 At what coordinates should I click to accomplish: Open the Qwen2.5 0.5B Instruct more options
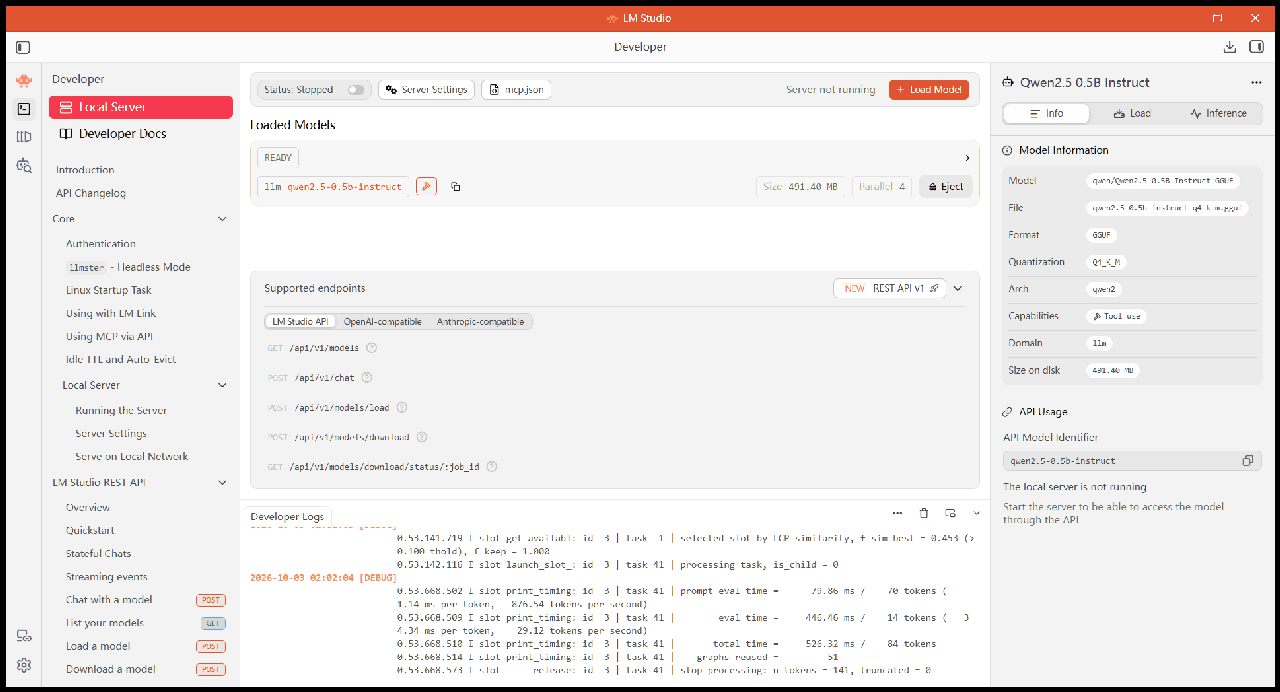point(1256,83)
